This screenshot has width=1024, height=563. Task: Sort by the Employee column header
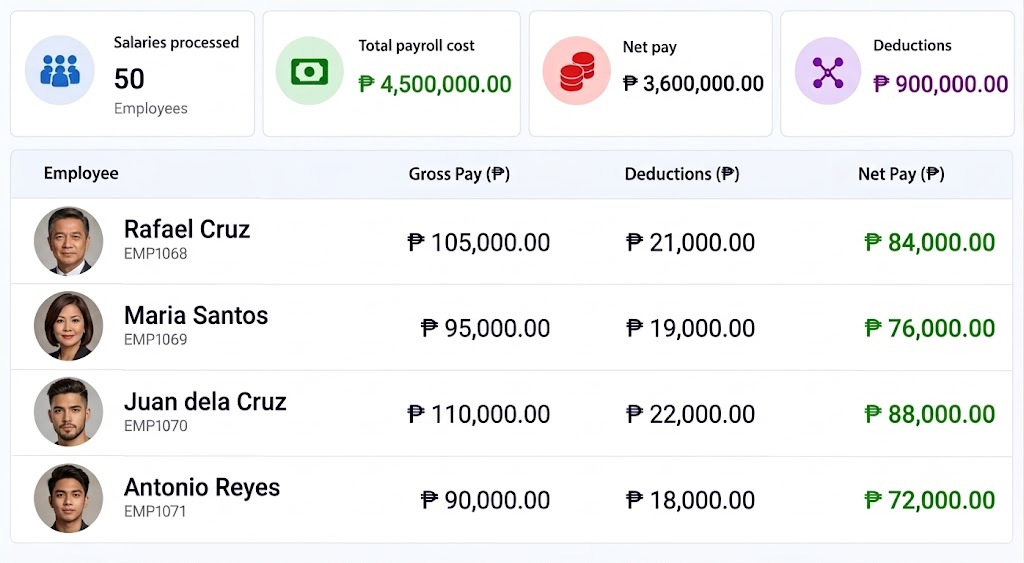[x=81, y=173]
